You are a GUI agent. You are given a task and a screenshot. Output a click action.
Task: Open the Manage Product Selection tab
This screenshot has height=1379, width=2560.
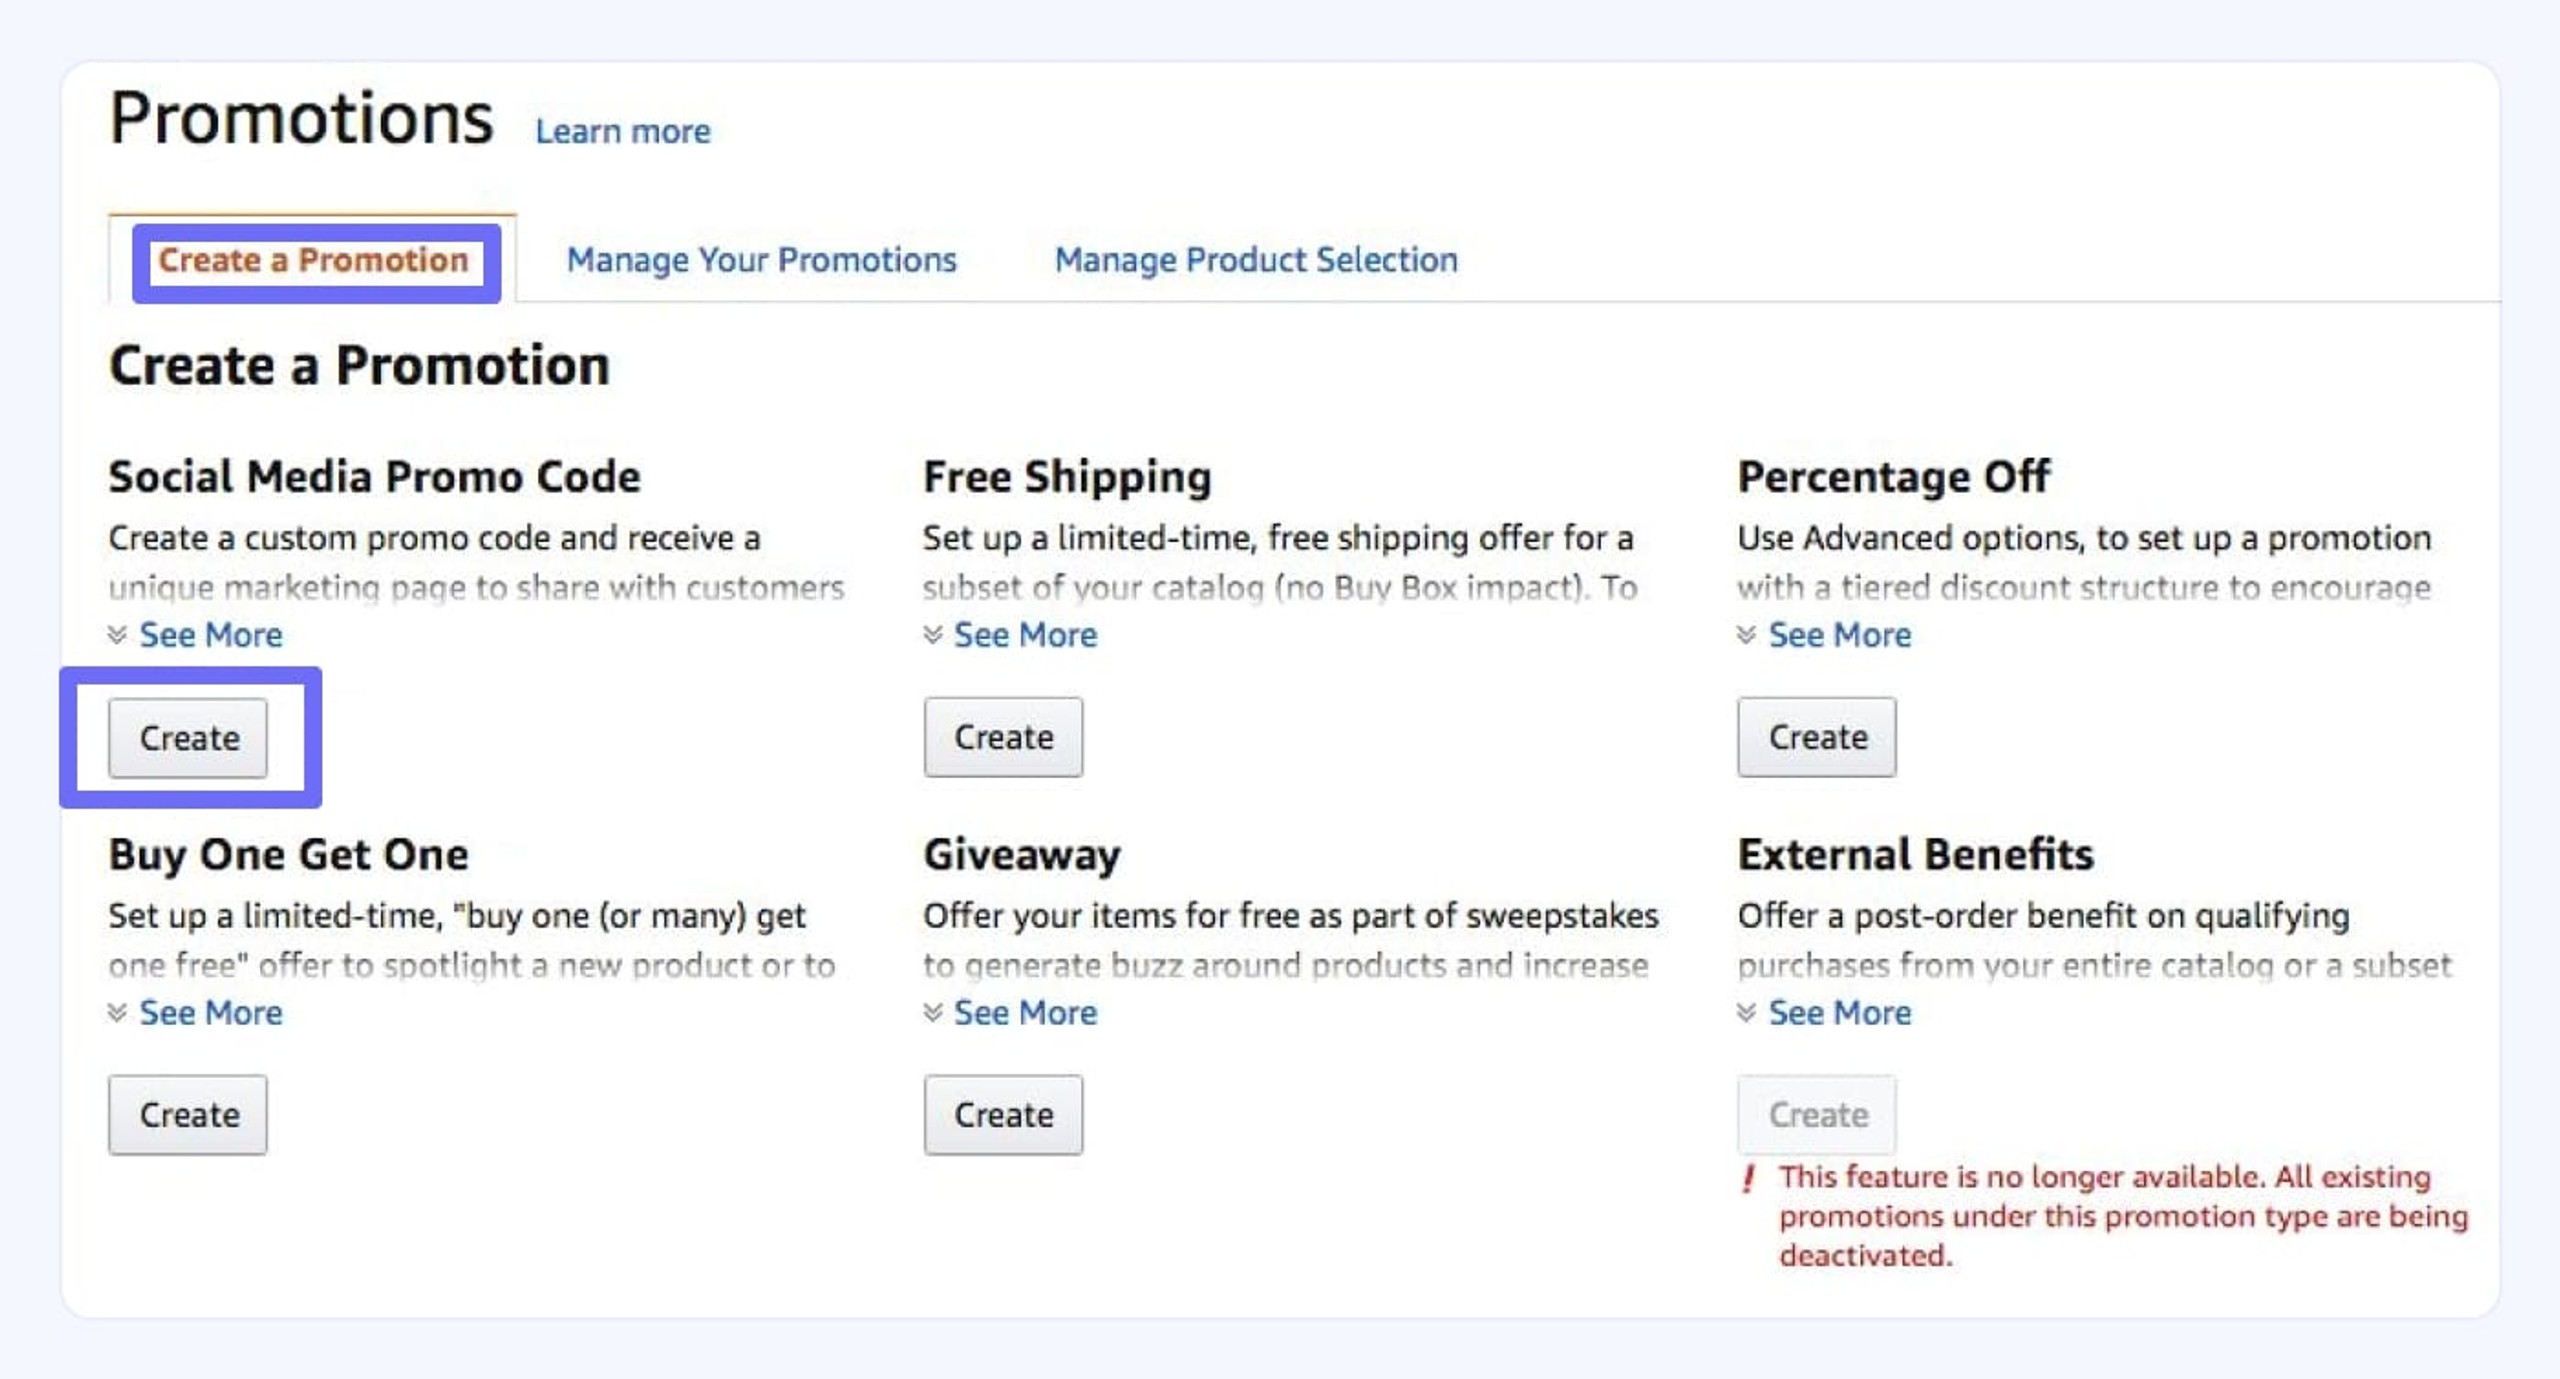(1256, 261)
